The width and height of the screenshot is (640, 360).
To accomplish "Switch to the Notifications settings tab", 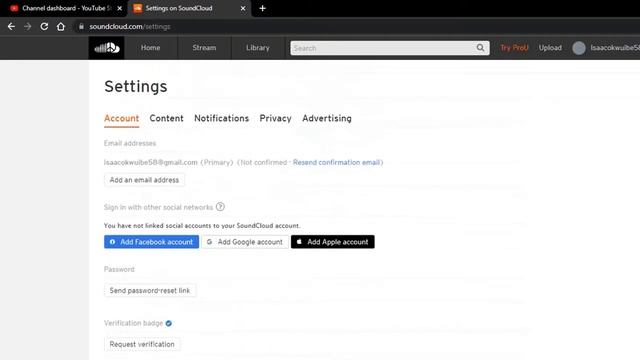I will tap(222, 118).
